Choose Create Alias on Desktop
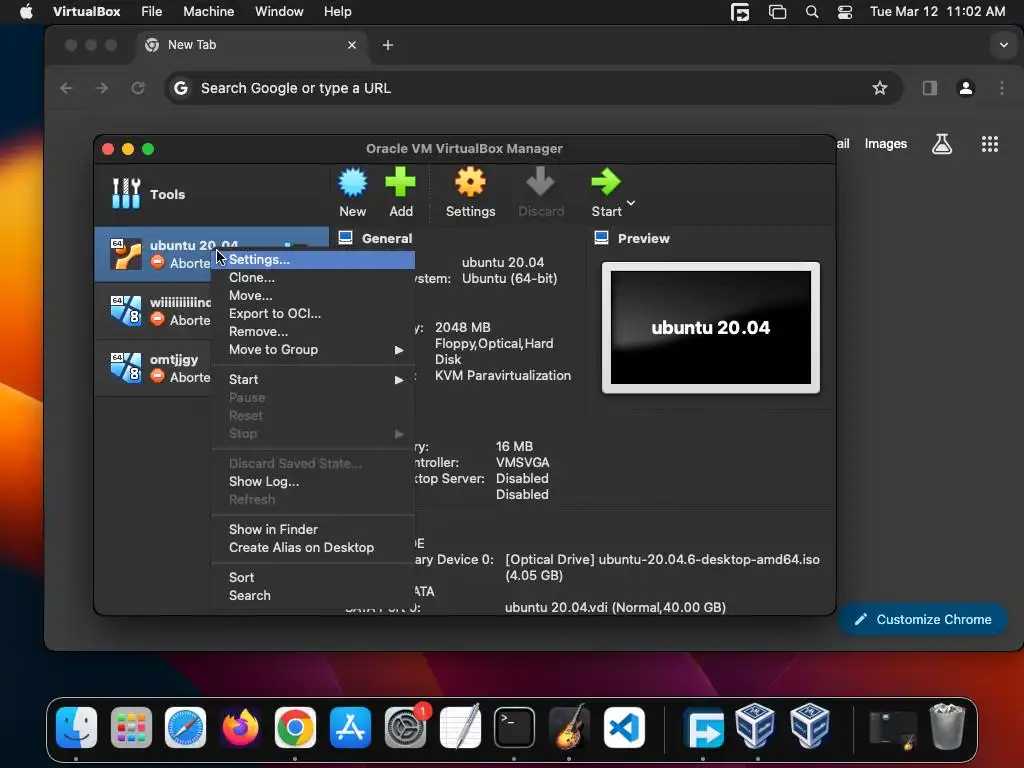This screenshot has width=1024, height=768. tap(313, 547)
